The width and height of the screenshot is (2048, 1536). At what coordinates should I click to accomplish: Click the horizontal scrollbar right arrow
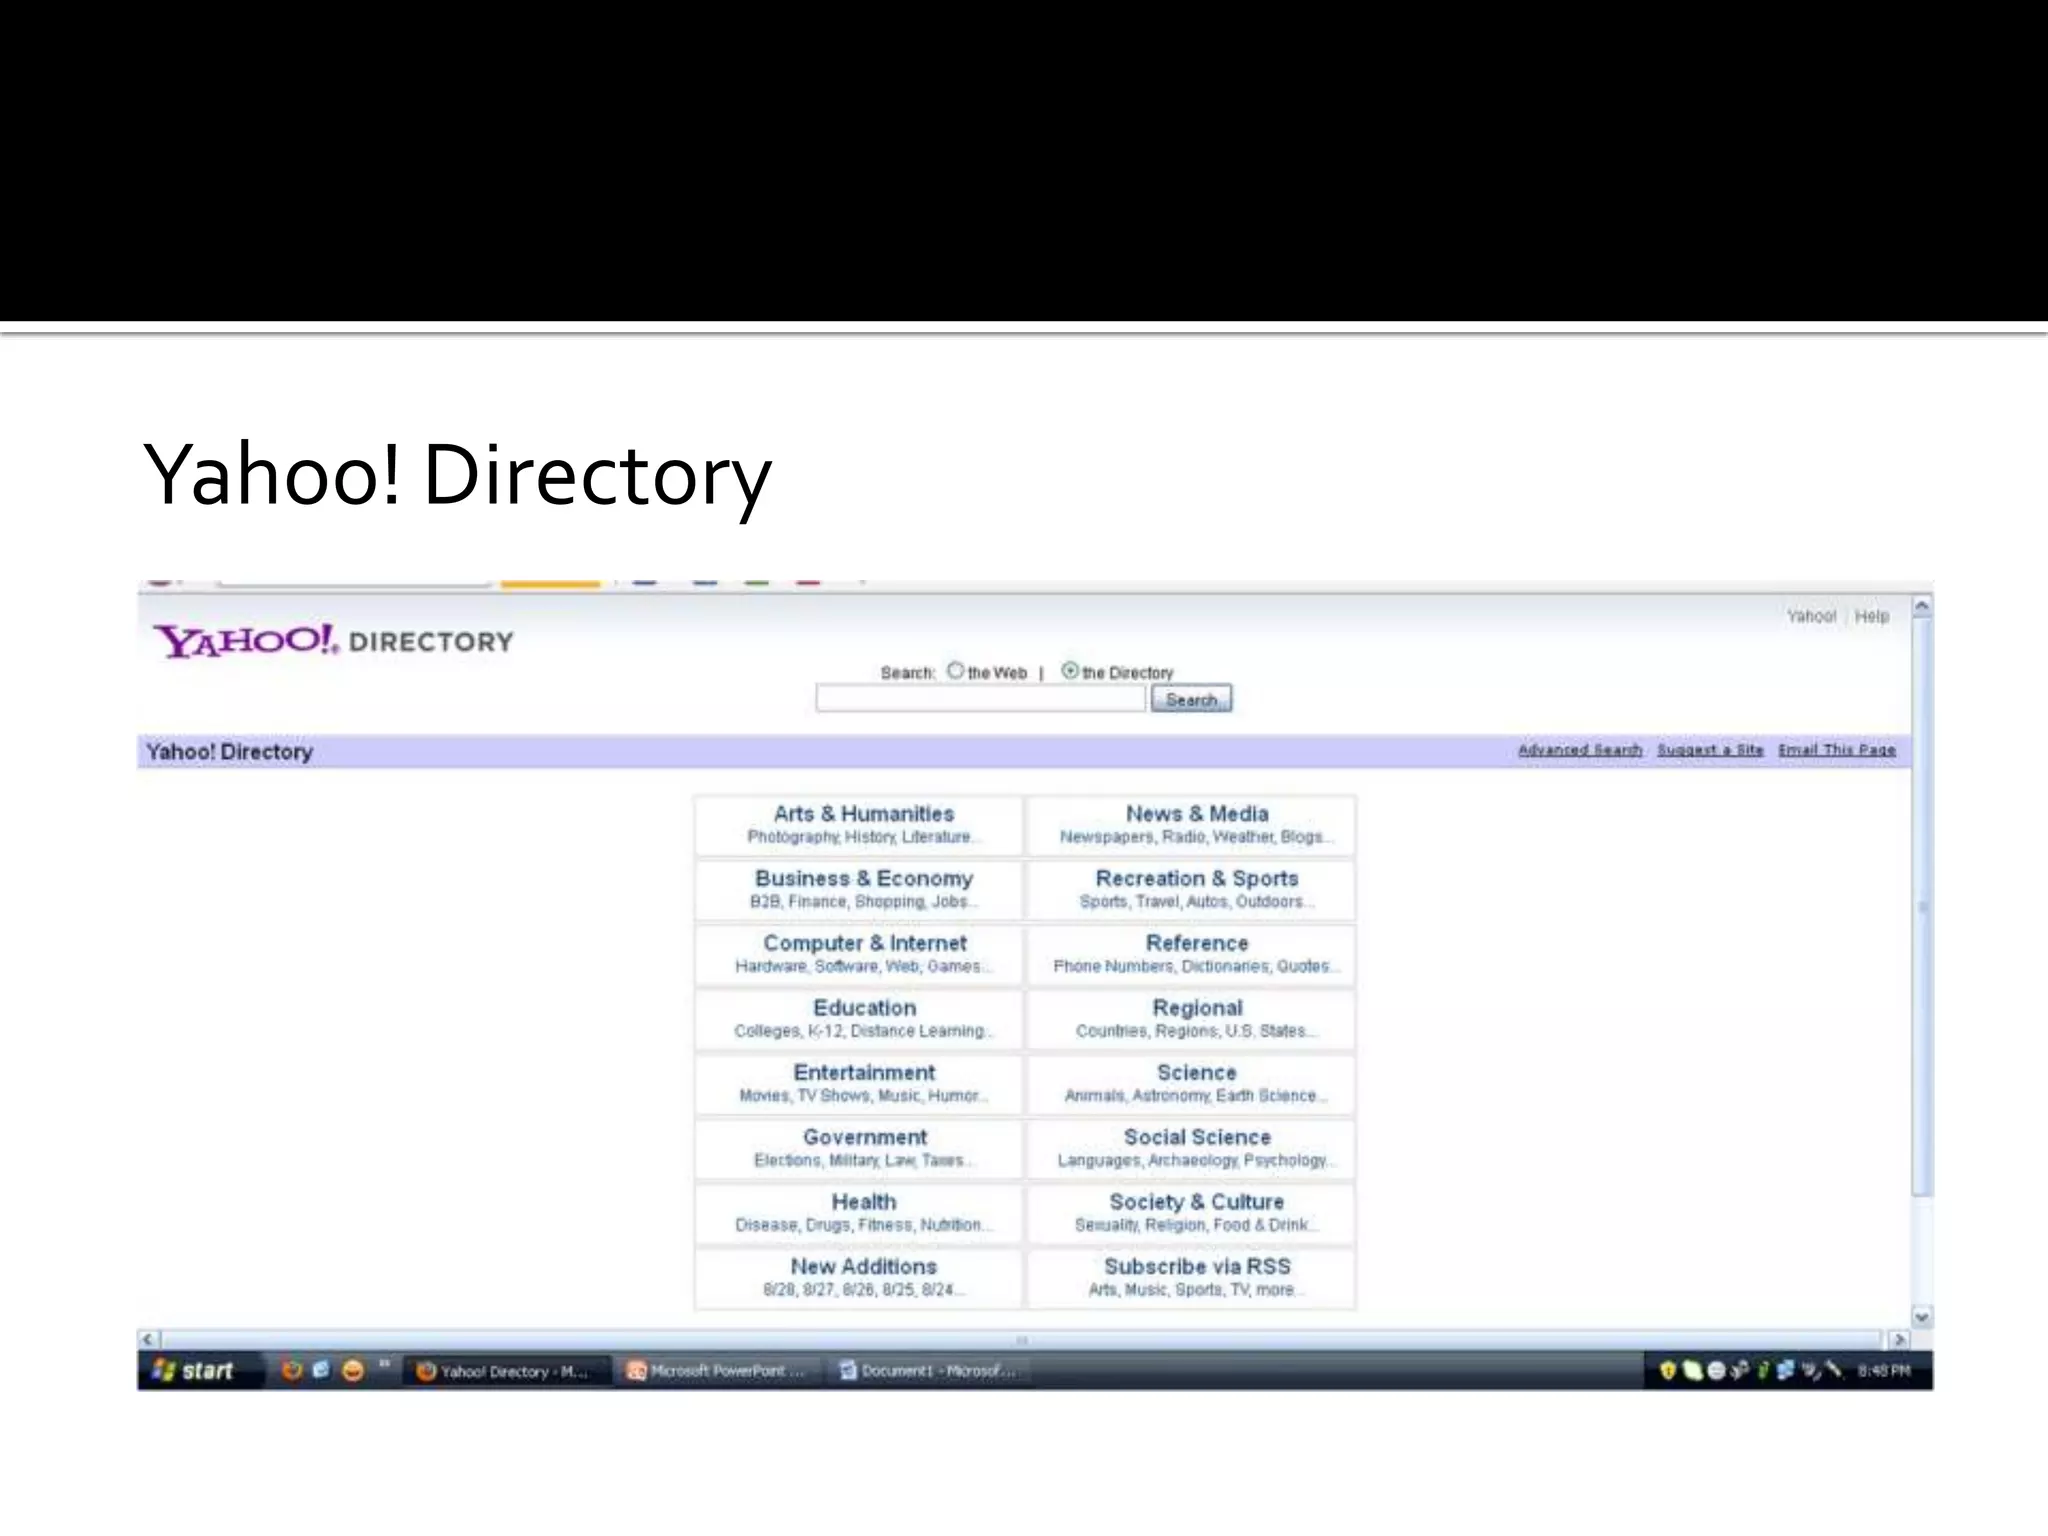pyautogui.click(x=1899, y=1339)
